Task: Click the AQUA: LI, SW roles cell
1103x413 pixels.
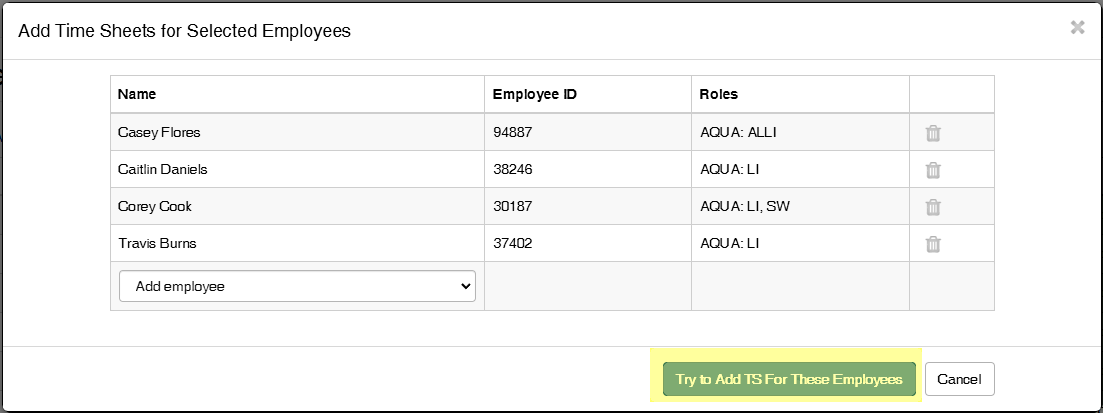Action: tap(746, 207)
